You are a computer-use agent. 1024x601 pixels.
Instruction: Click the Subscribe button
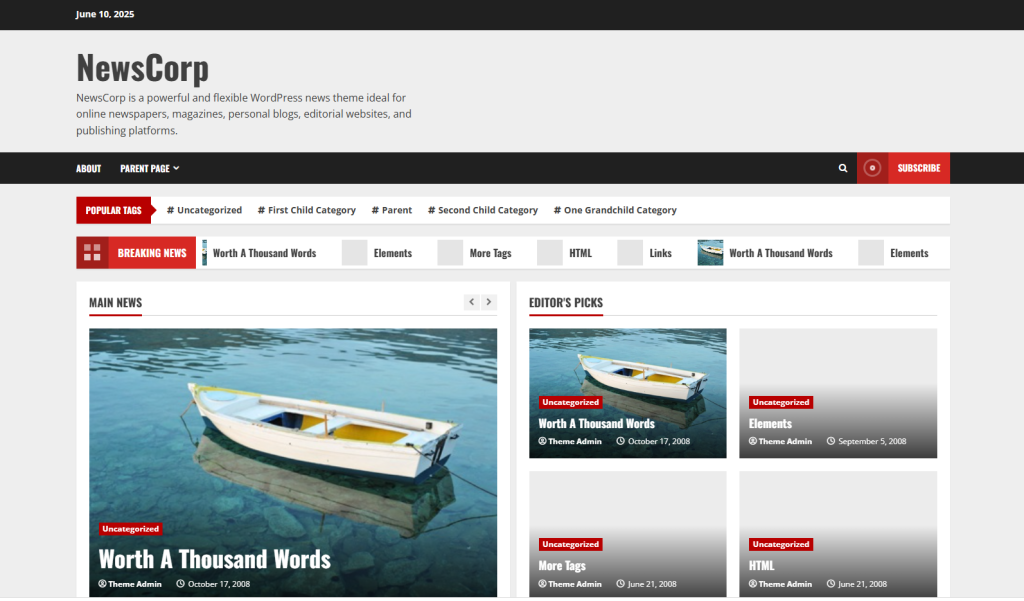pos(918,168)
